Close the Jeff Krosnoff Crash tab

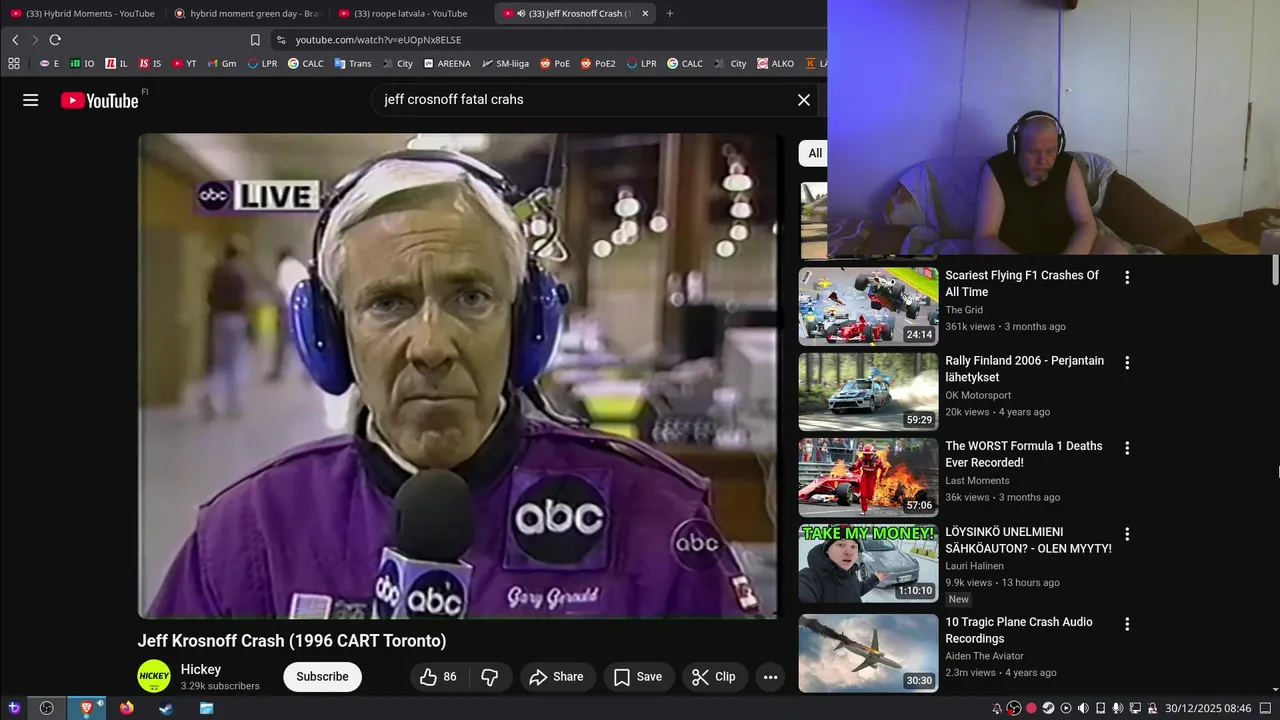point(645,13)
